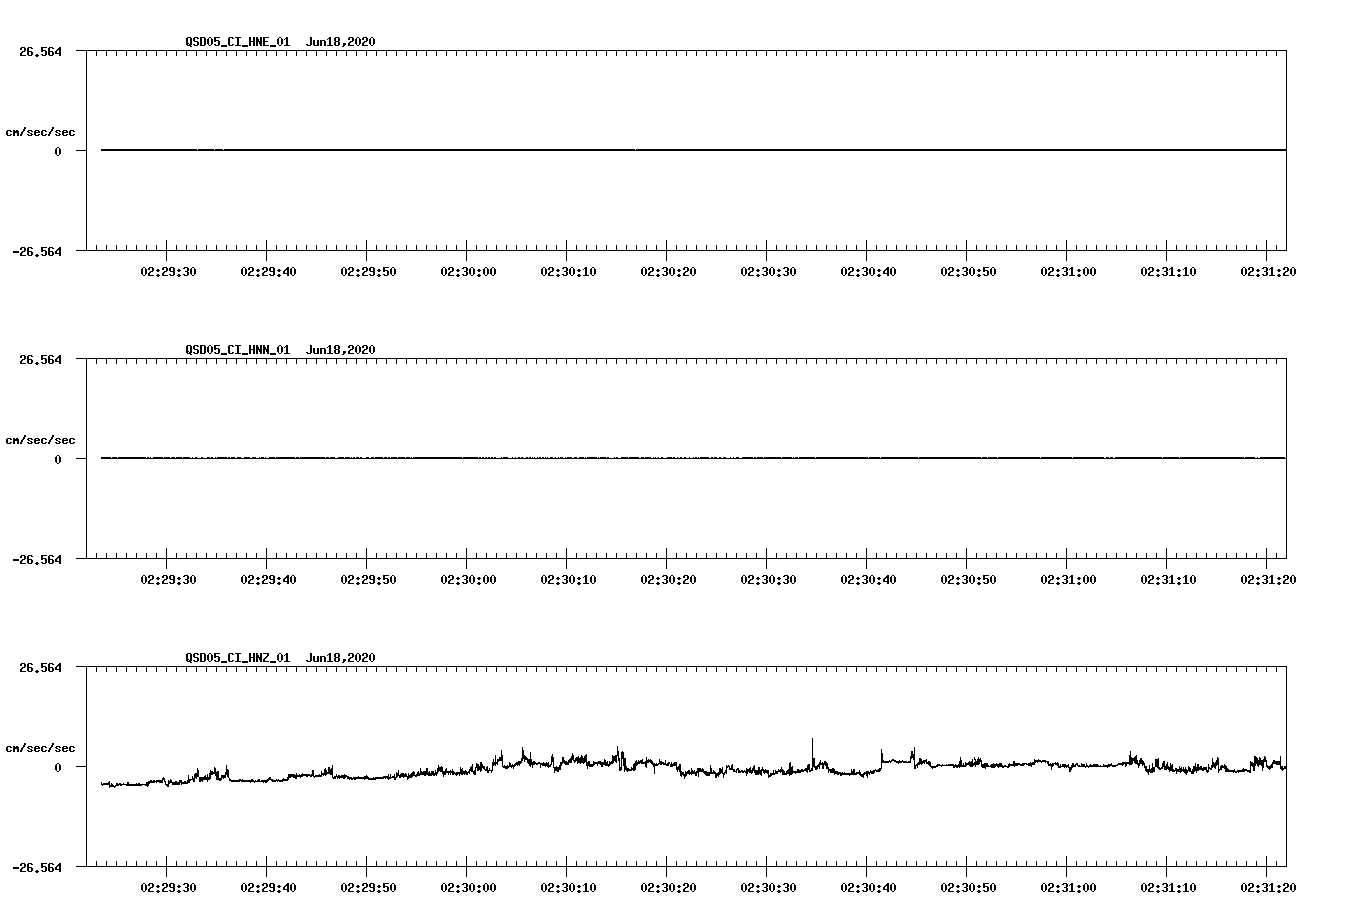
Task: Click the QSD05_CI_HNE_01 plot title
Action: [x=238, y=42]
